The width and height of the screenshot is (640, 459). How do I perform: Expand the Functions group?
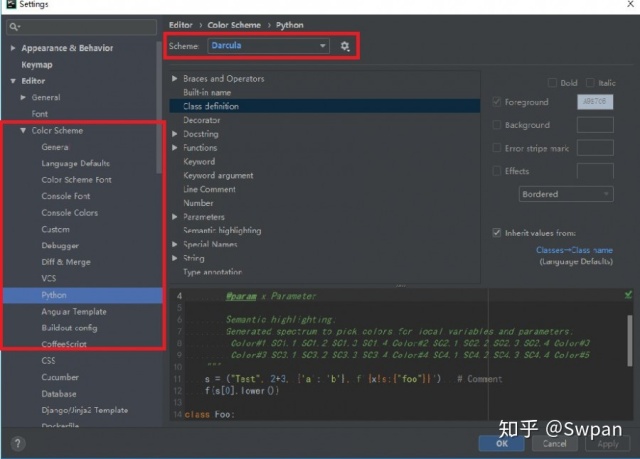pyautogui.click(x=175, y=148)
